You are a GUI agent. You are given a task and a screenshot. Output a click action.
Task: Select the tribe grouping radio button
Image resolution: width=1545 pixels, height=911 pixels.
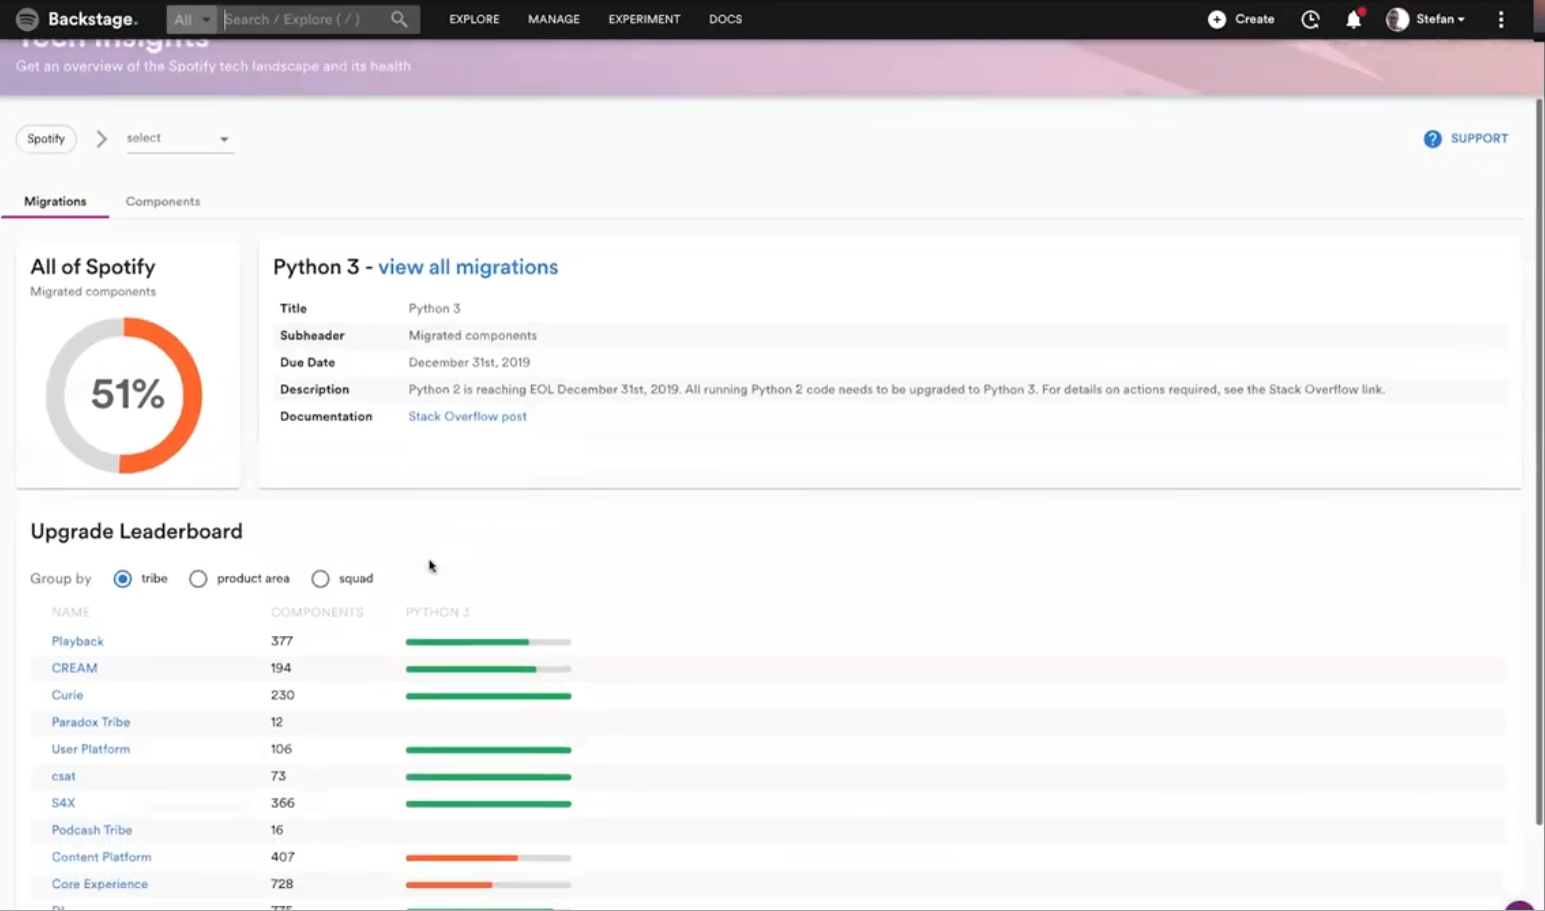(122, 579)
